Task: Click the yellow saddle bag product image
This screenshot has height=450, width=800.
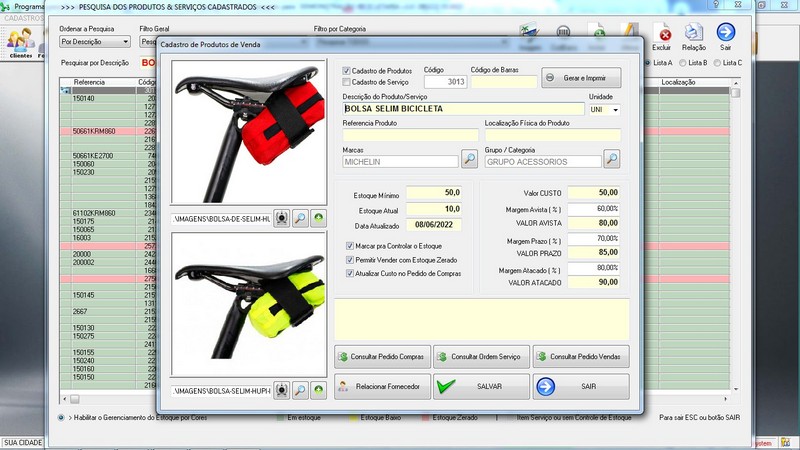Action: click(249, 304)
